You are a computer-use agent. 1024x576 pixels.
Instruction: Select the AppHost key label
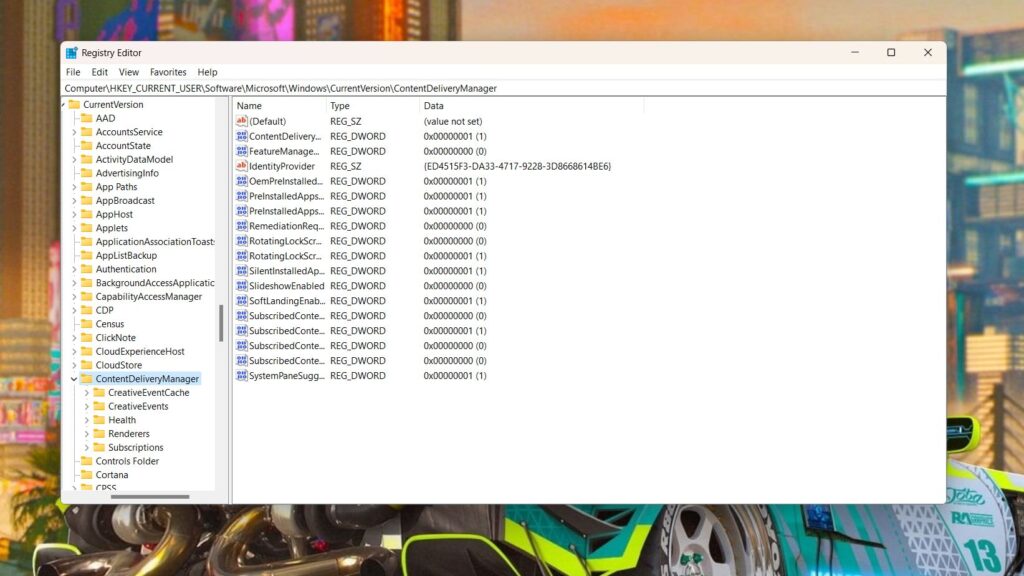[114, 214]
